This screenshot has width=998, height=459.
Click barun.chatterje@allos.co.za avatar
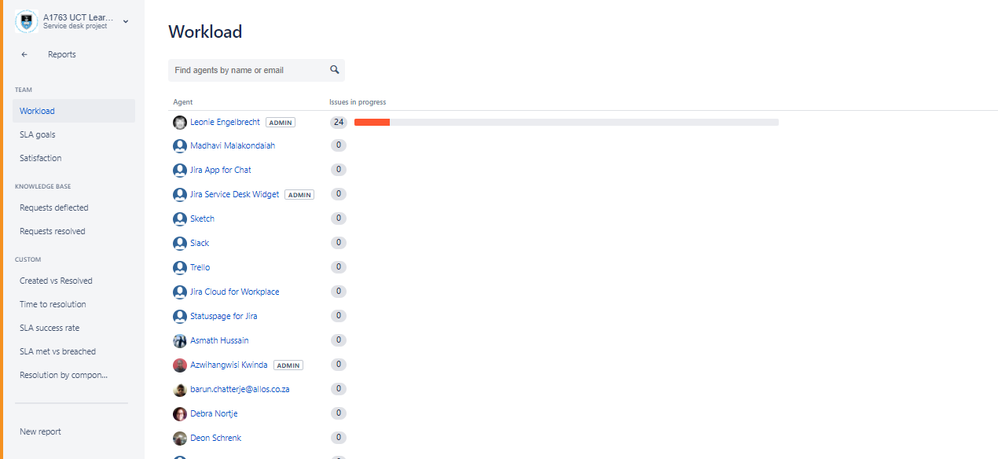click(179, 390)
